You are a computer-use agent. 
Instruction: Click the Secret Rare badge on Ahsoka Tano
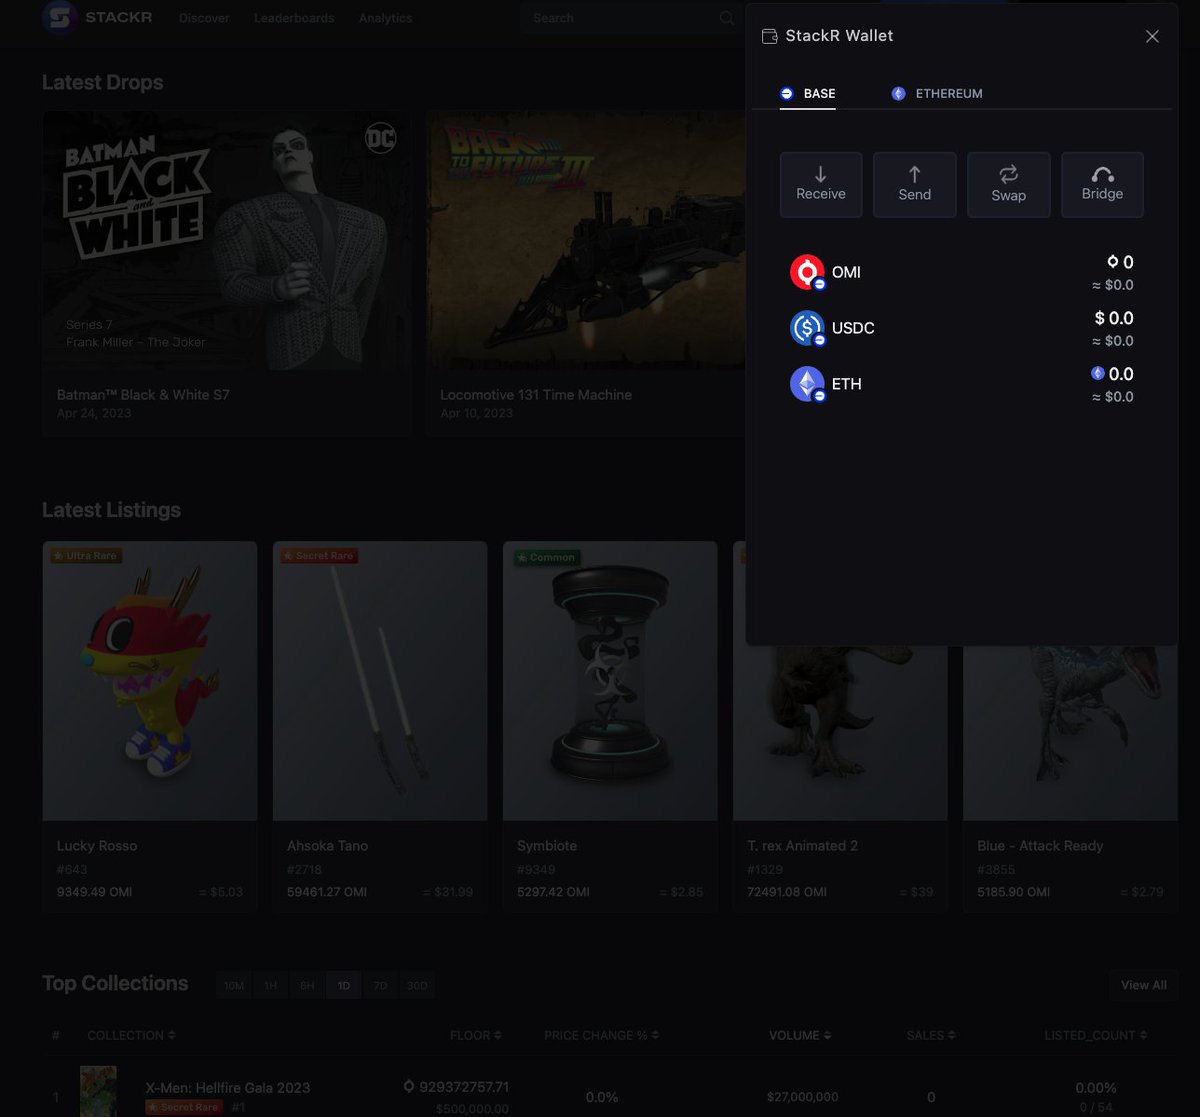[x=319, y=555]
